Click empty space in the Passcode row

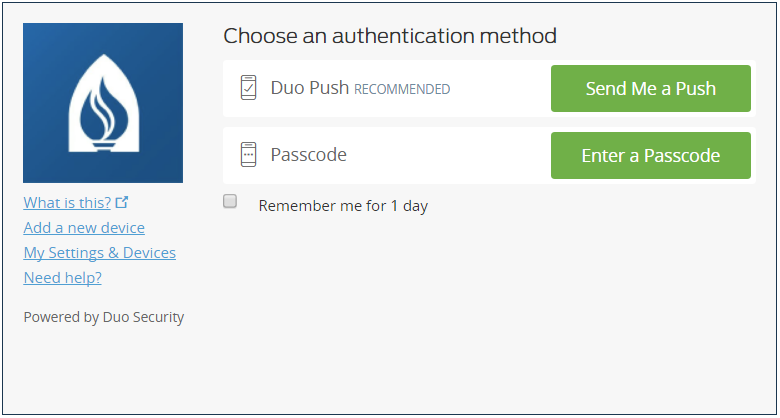click(x=448, y=155)
